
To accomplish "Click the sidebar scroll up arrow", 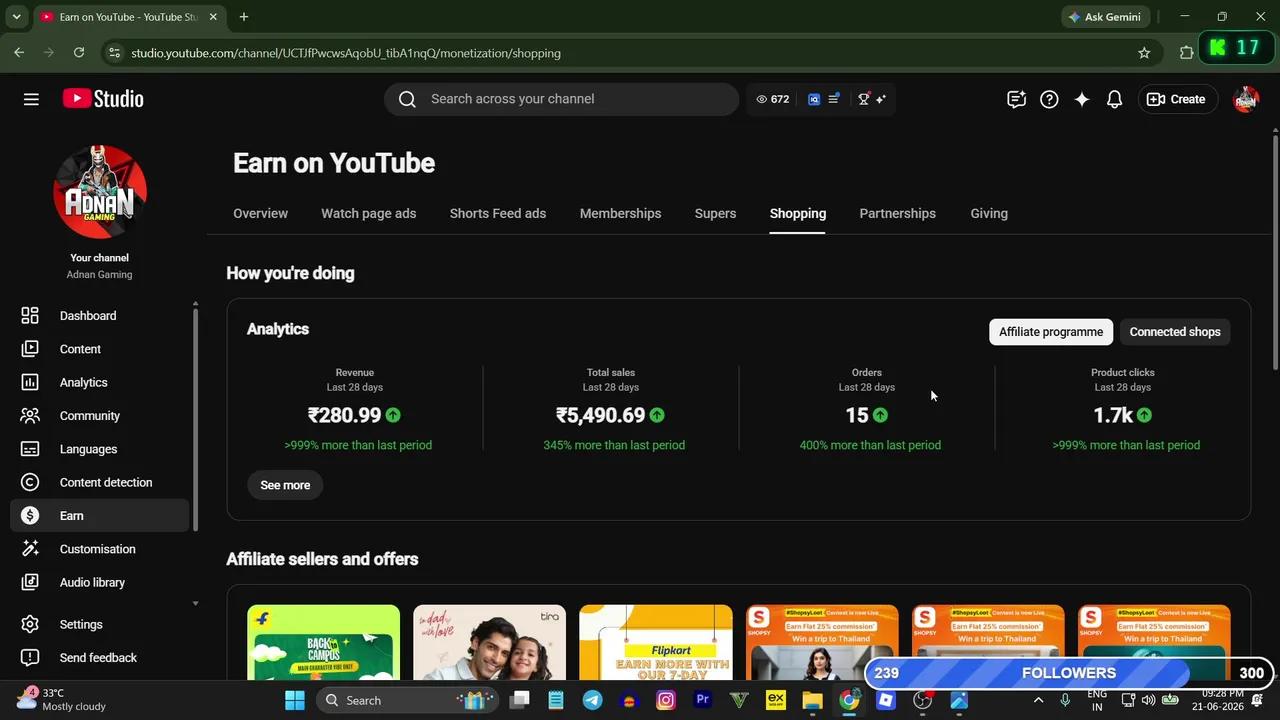I will point(195,303).
